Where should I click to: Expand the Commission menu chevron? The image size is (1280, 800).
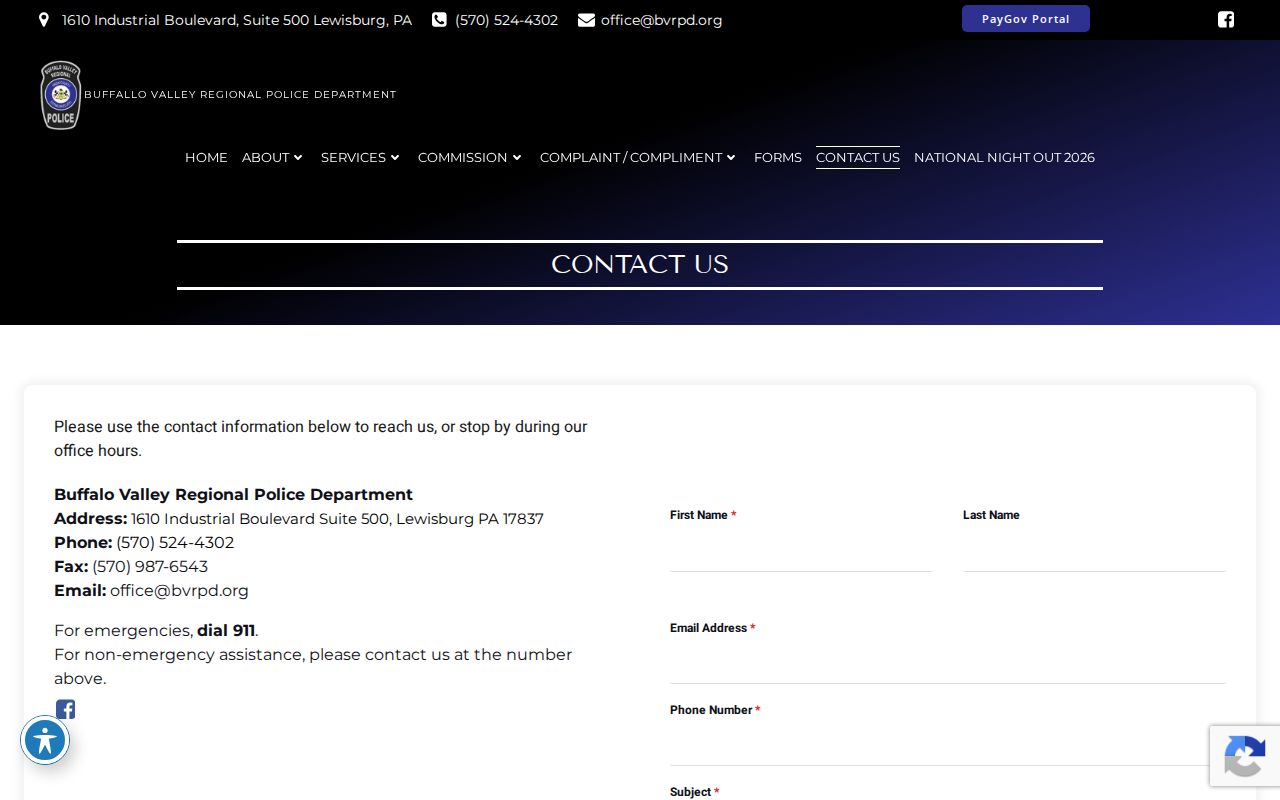pyautogui.click(x=517, y=158)
